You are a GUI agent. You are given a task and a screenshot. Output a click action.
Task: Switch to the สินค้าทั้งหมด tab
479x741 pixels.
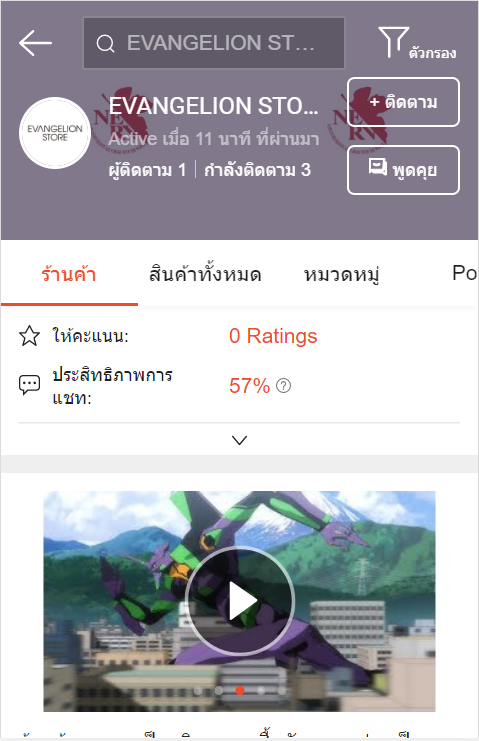tap(205, 274)
